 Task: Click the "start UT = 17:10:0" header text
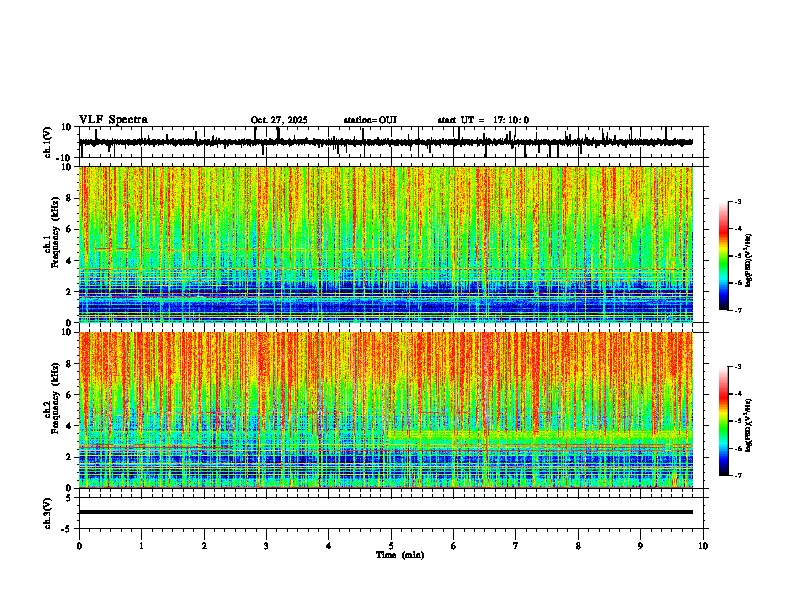pyautogui.click(x=483, y=120)
